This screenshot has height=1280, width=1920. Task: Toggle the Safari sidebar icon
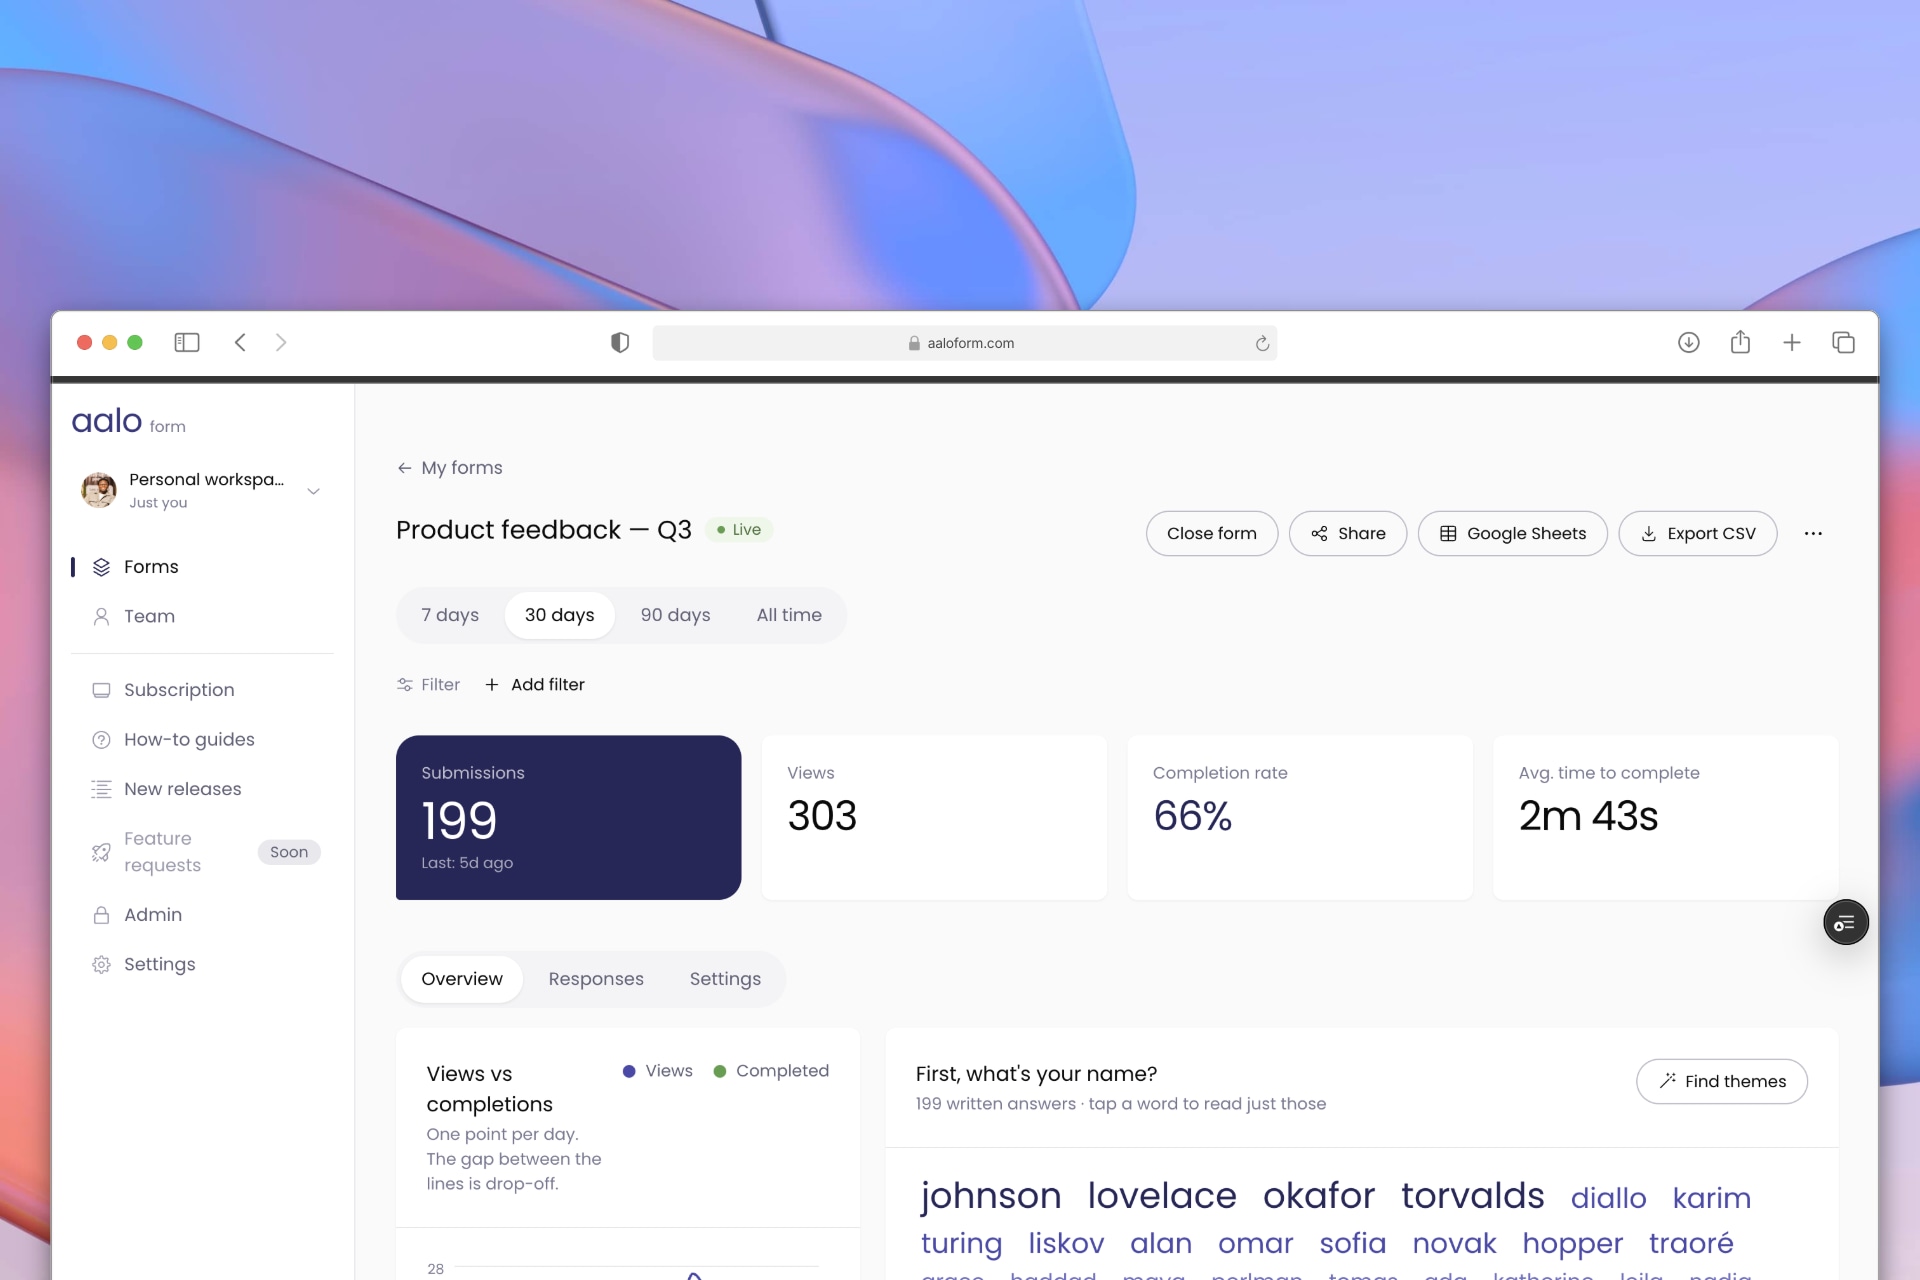pos(187,342)
